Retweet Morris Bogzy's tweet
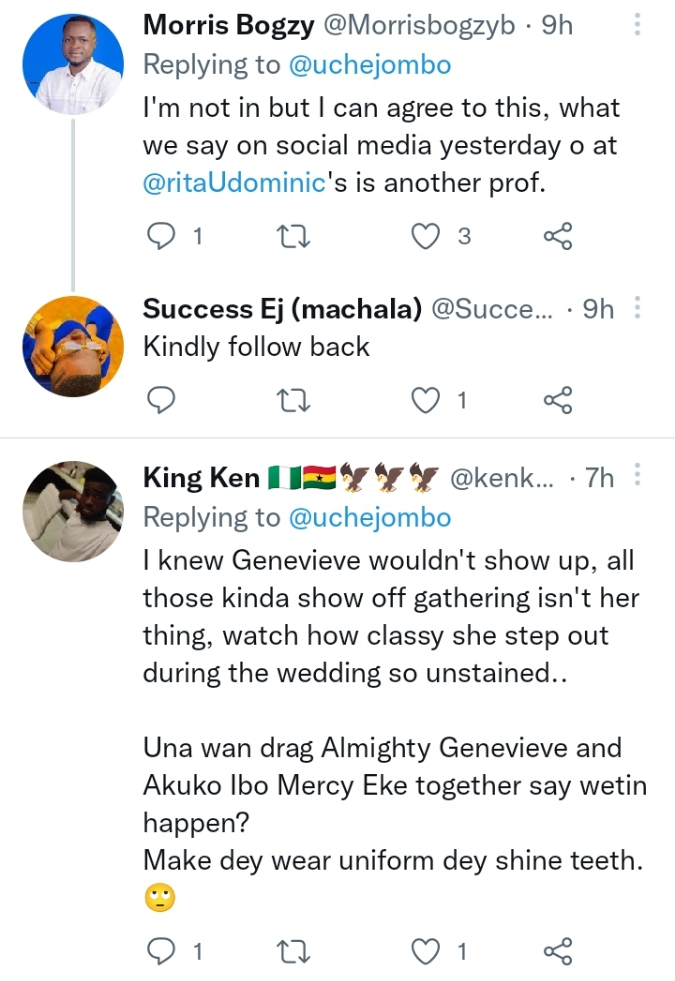This screenshot has height=981, width=675. point(294,236)
